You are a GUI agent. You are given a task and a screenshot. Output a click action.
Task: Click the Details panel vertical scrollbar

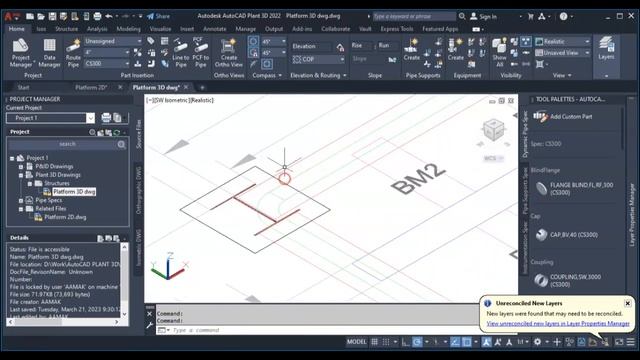coord(124,280)
